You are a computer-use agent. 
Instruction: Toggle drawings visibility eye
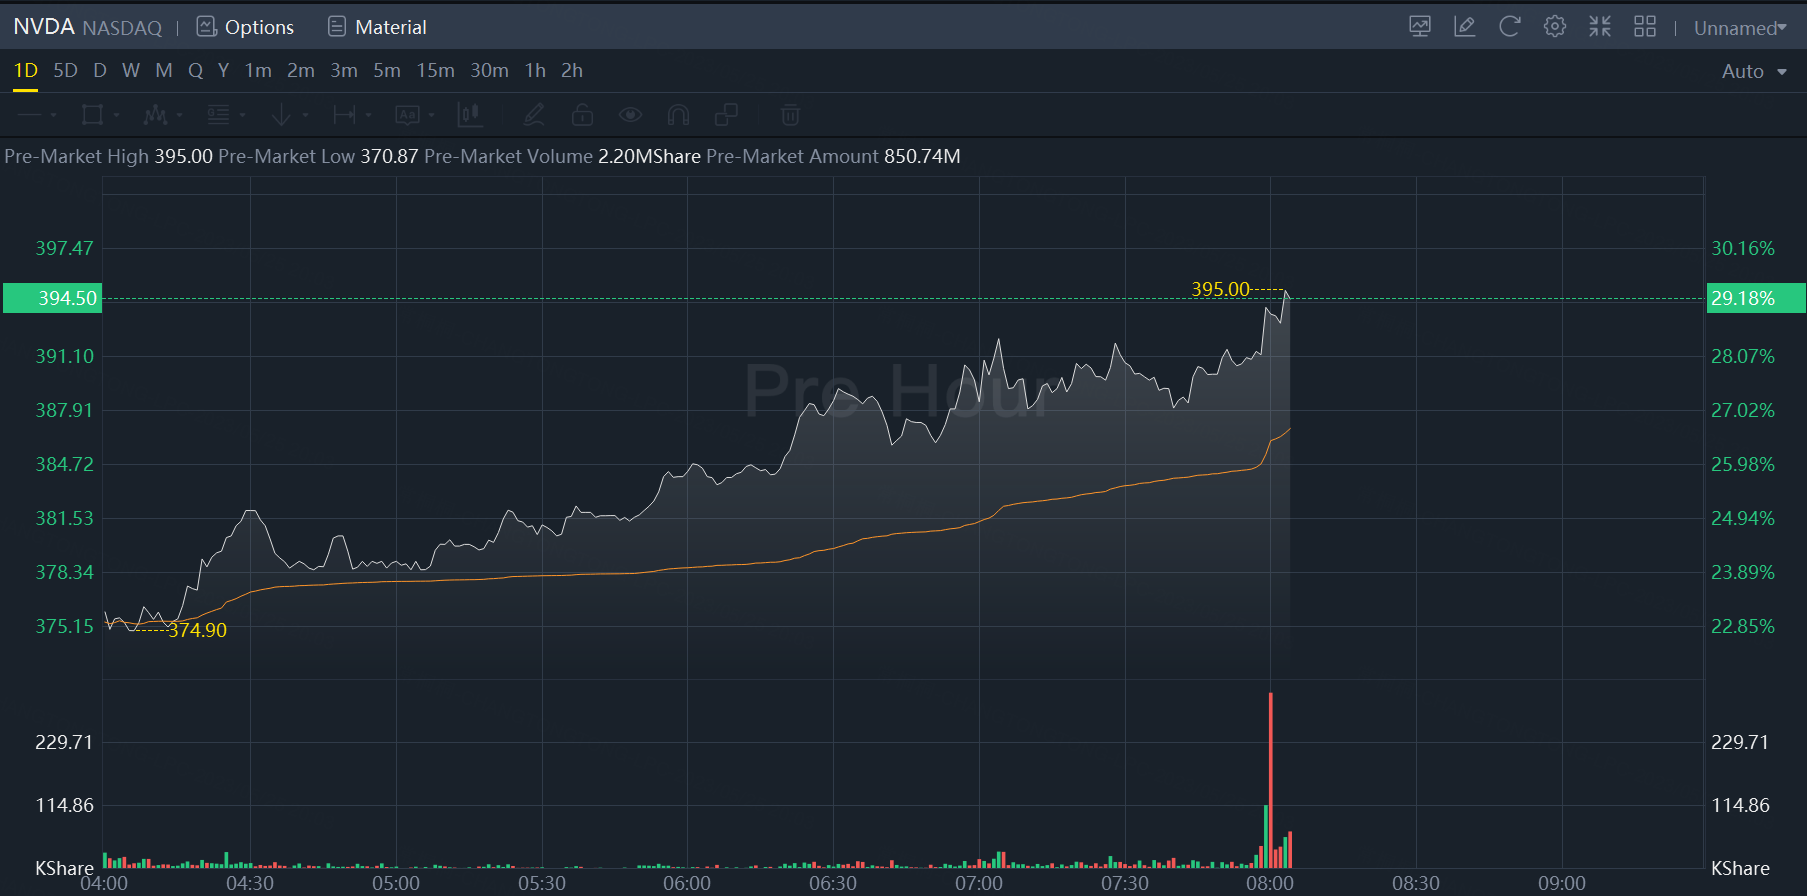click(x=630, y=115)
